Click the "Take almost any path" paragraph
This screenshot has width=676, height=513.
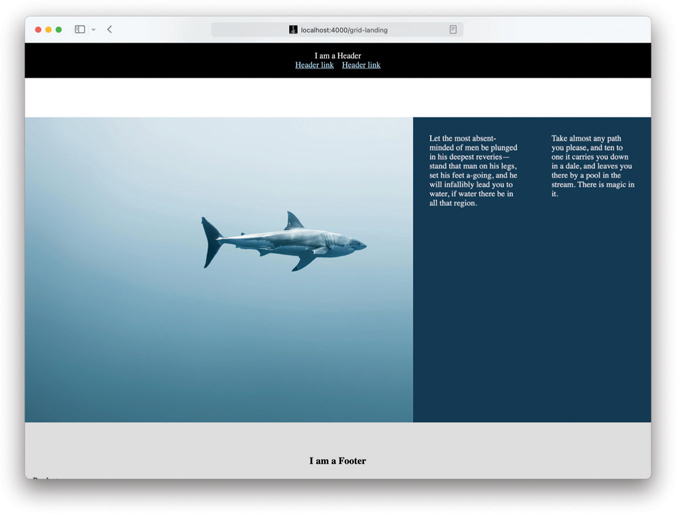coord(592,166)
